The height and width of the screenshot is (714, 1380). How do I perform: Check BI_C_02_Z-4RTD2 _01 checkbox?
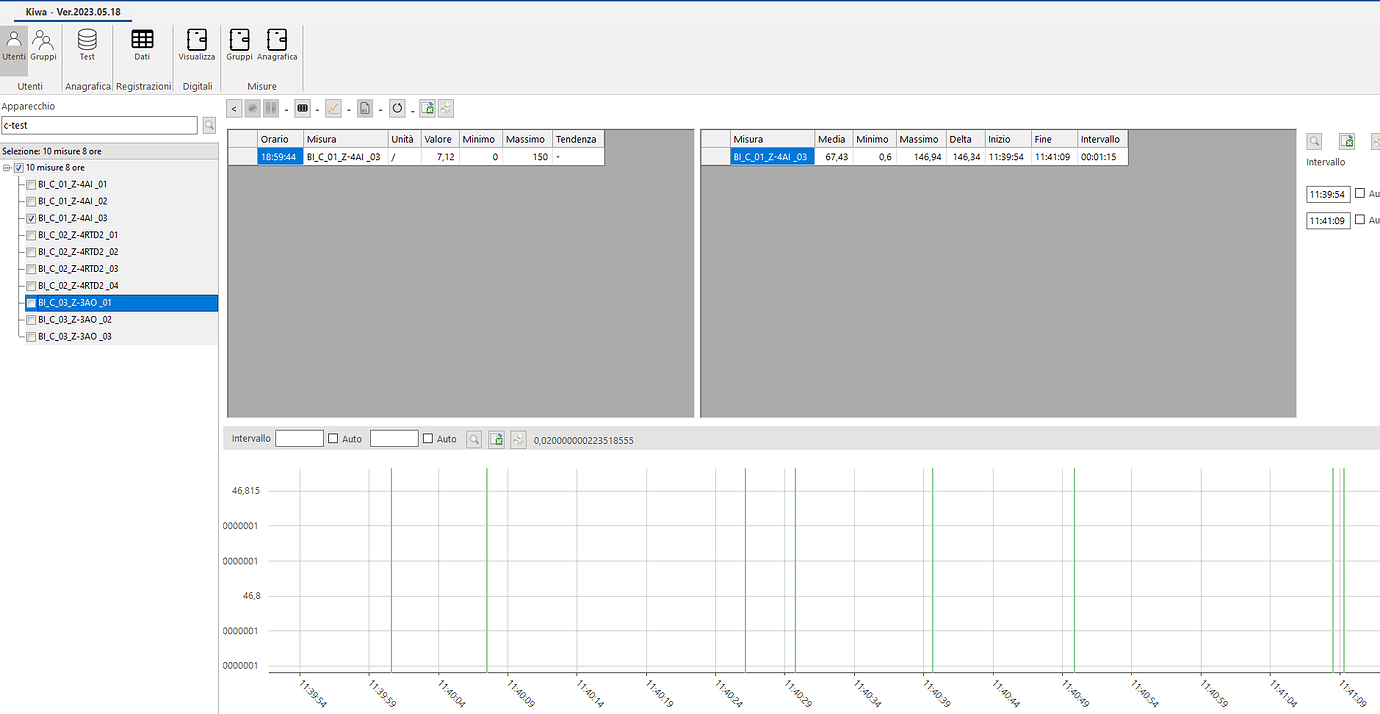coord(31,235)
